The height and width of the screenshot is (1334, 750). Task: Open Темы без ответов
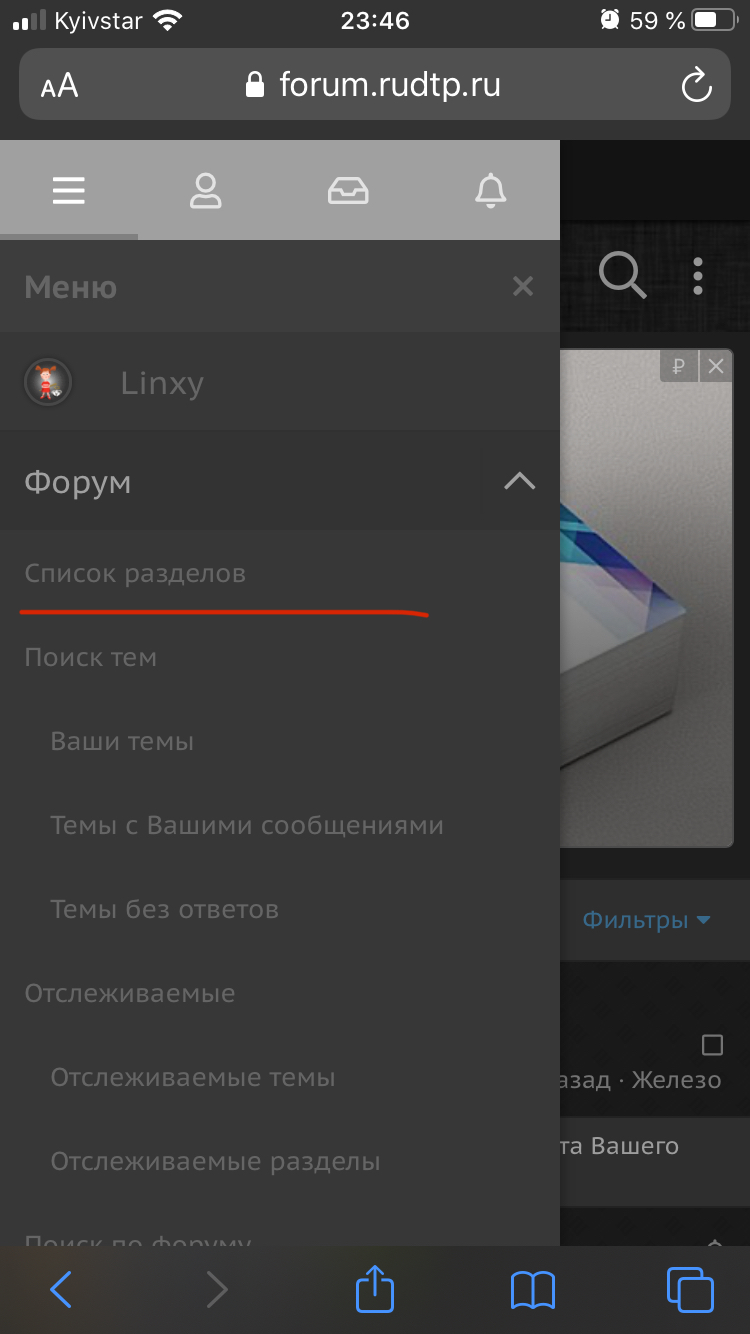[165, 910]
